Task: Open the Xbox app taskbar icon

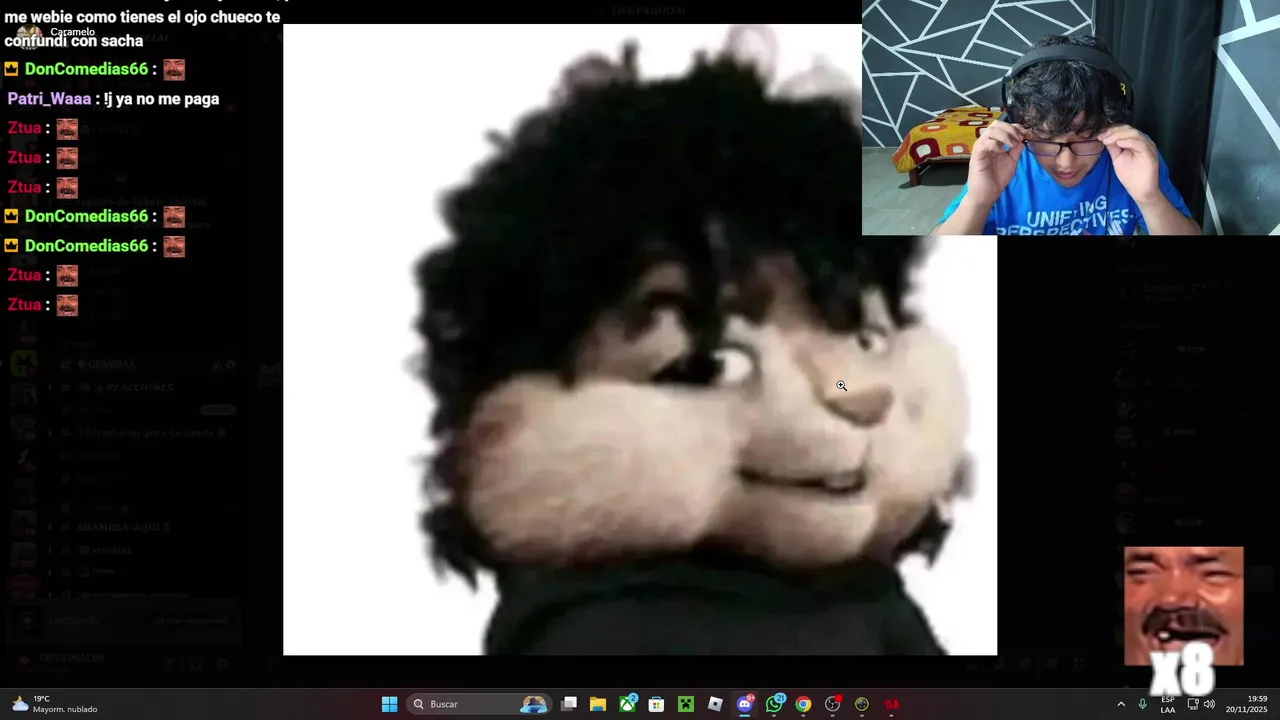Action: click(x=627, y=704)
